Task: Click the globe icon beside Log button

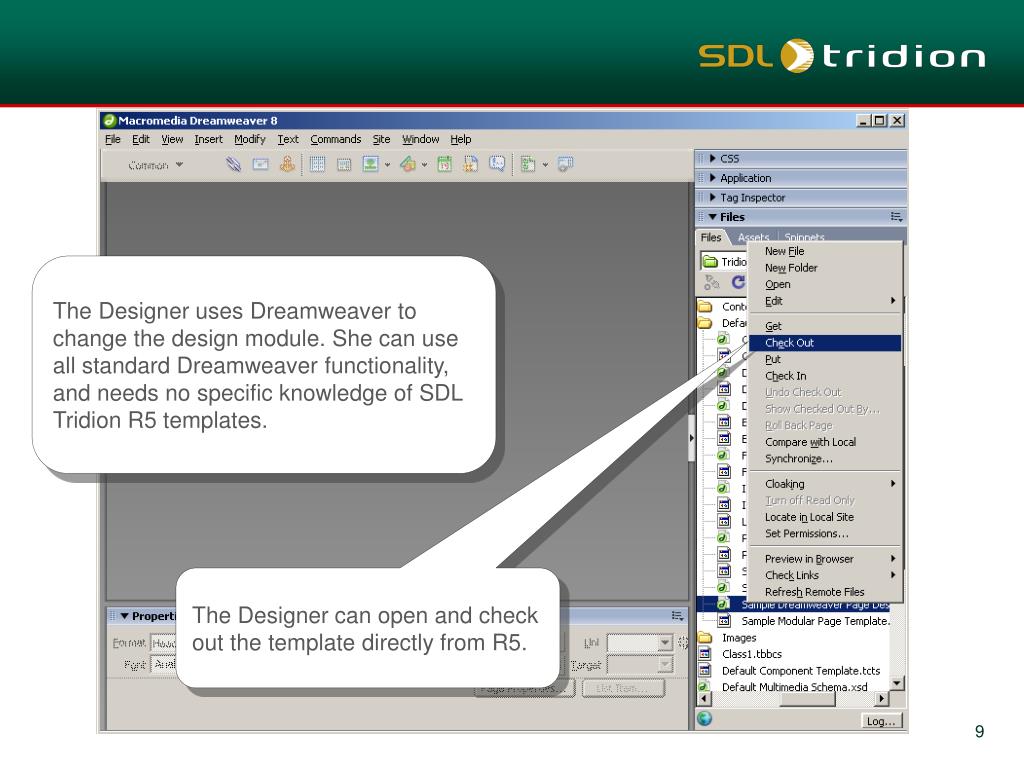Action: [705, 719]
